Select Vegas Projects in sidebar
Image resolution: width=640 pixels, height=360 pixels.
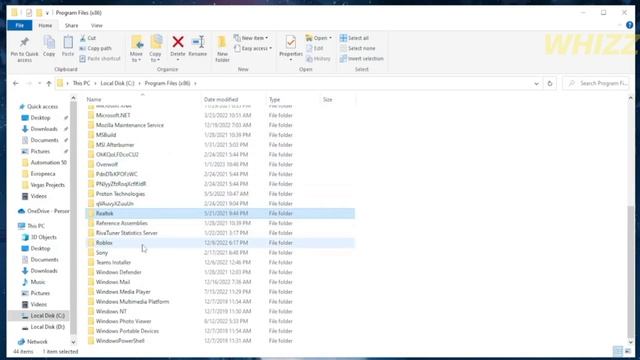coord(47,185)
